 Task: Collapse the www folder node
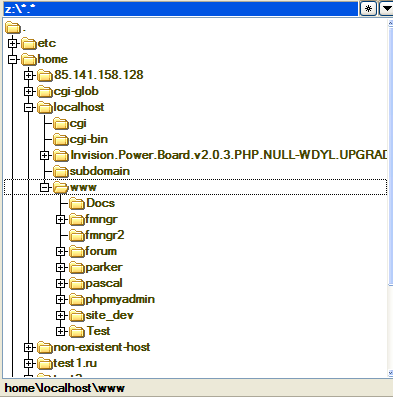point(44,187)
